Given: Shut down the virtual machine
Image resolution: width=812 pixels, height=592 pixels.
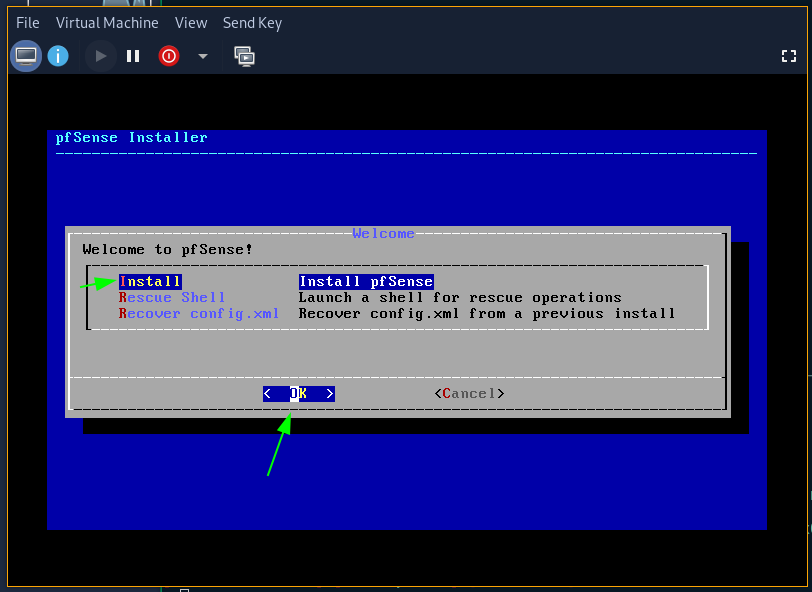Looking at the screenshot, I should [169, 56].
